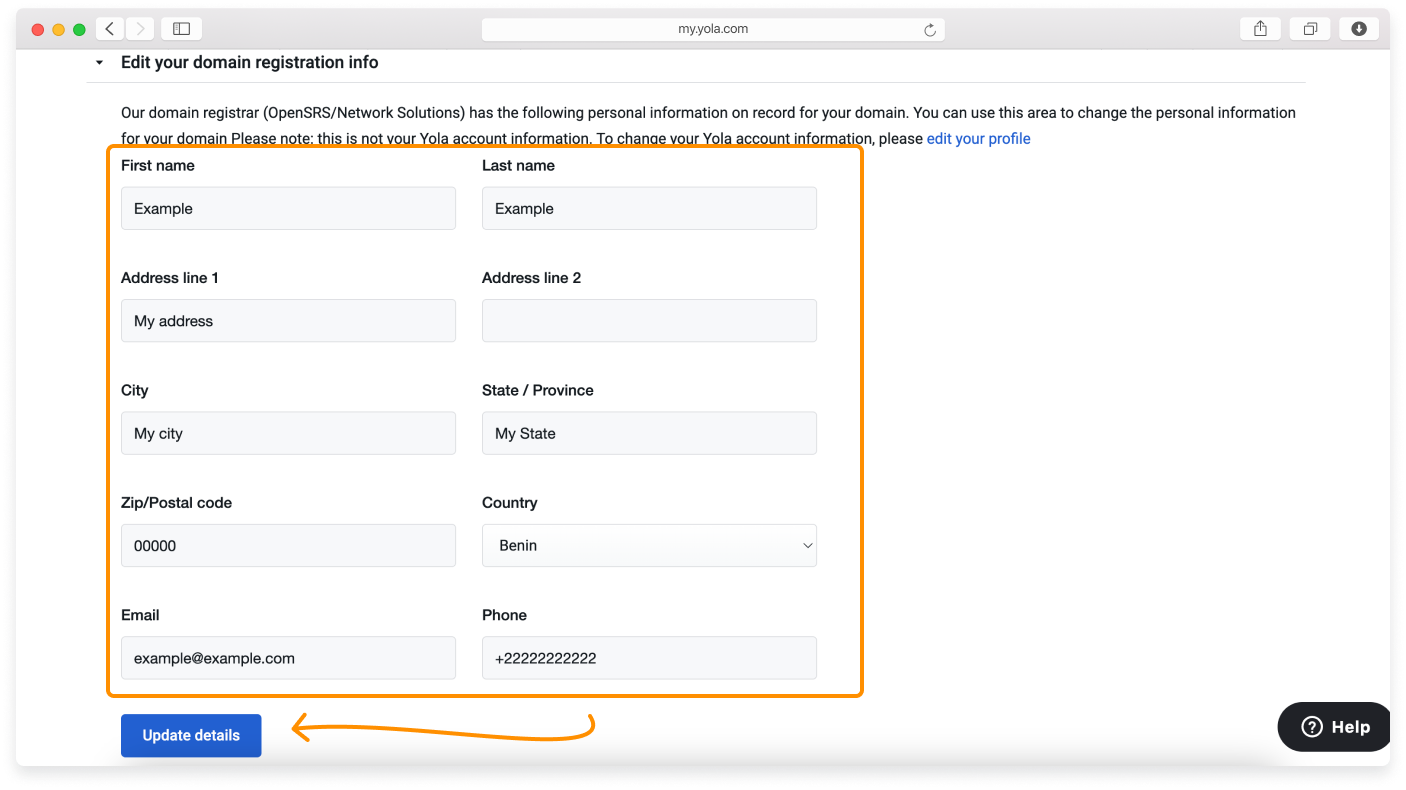Toggle the Safari sidebar icon

click(x=181, y=28)
